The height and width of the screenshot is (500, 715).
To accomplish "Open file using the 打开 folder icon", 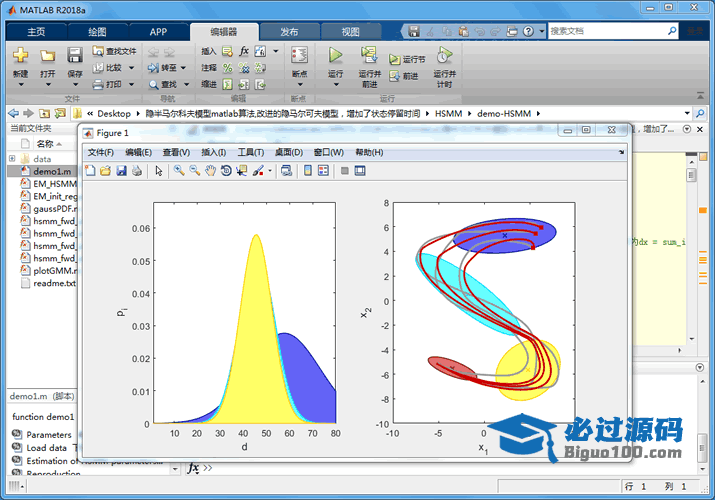I will [x=47, y=56].
